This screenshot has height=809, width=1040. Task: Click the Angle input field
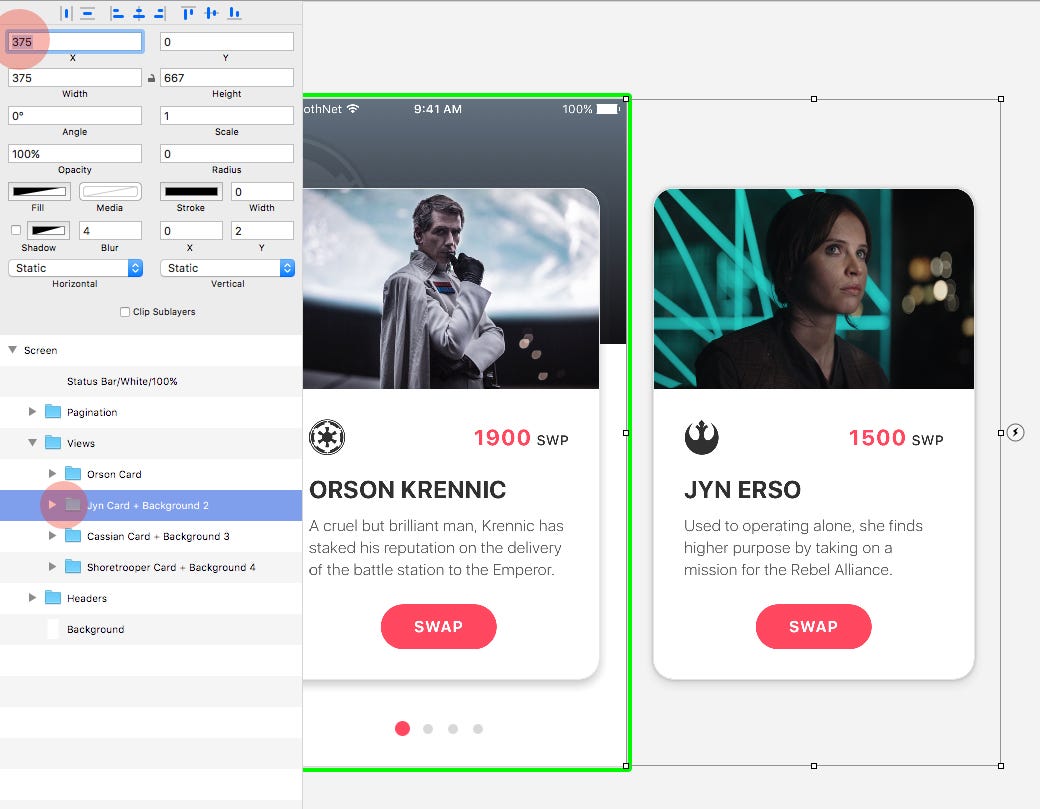[75, 115]
